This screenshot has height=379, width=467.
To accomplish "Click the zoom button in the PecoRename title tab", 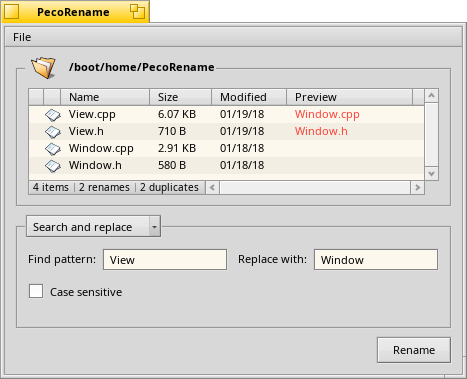I will [x=137, y=12].
